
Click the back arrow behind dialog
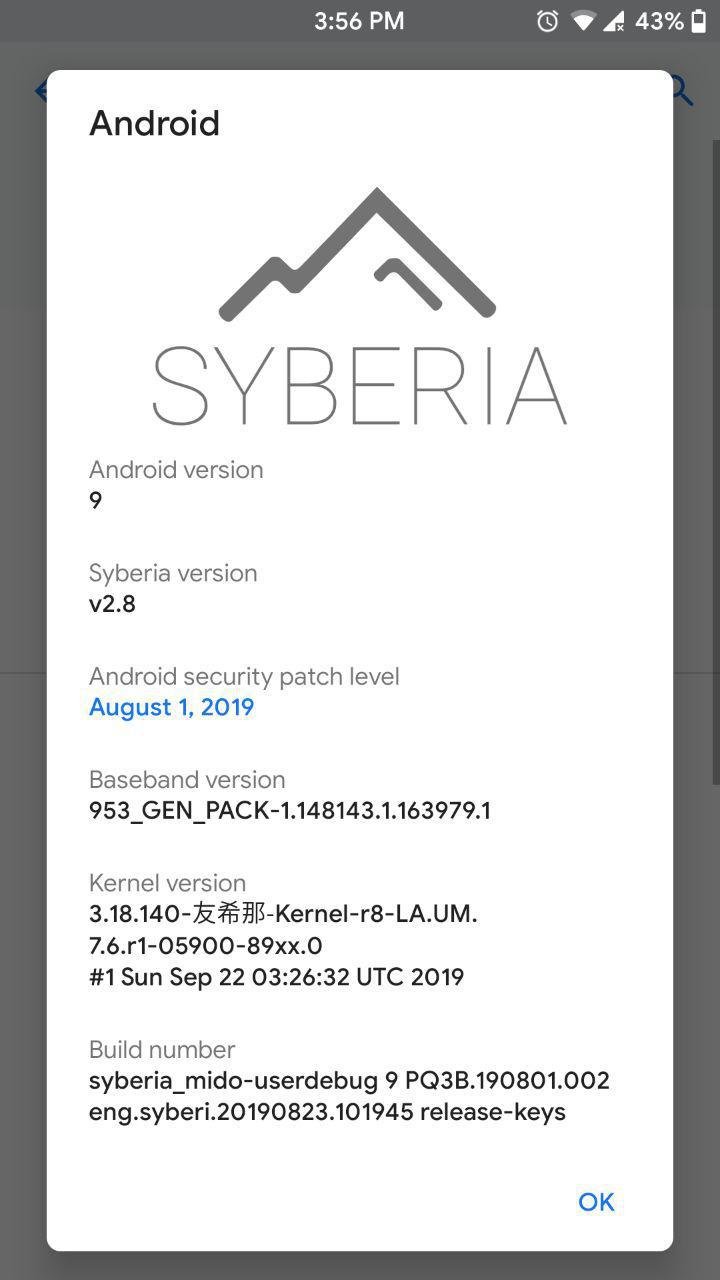pos(41,91)
